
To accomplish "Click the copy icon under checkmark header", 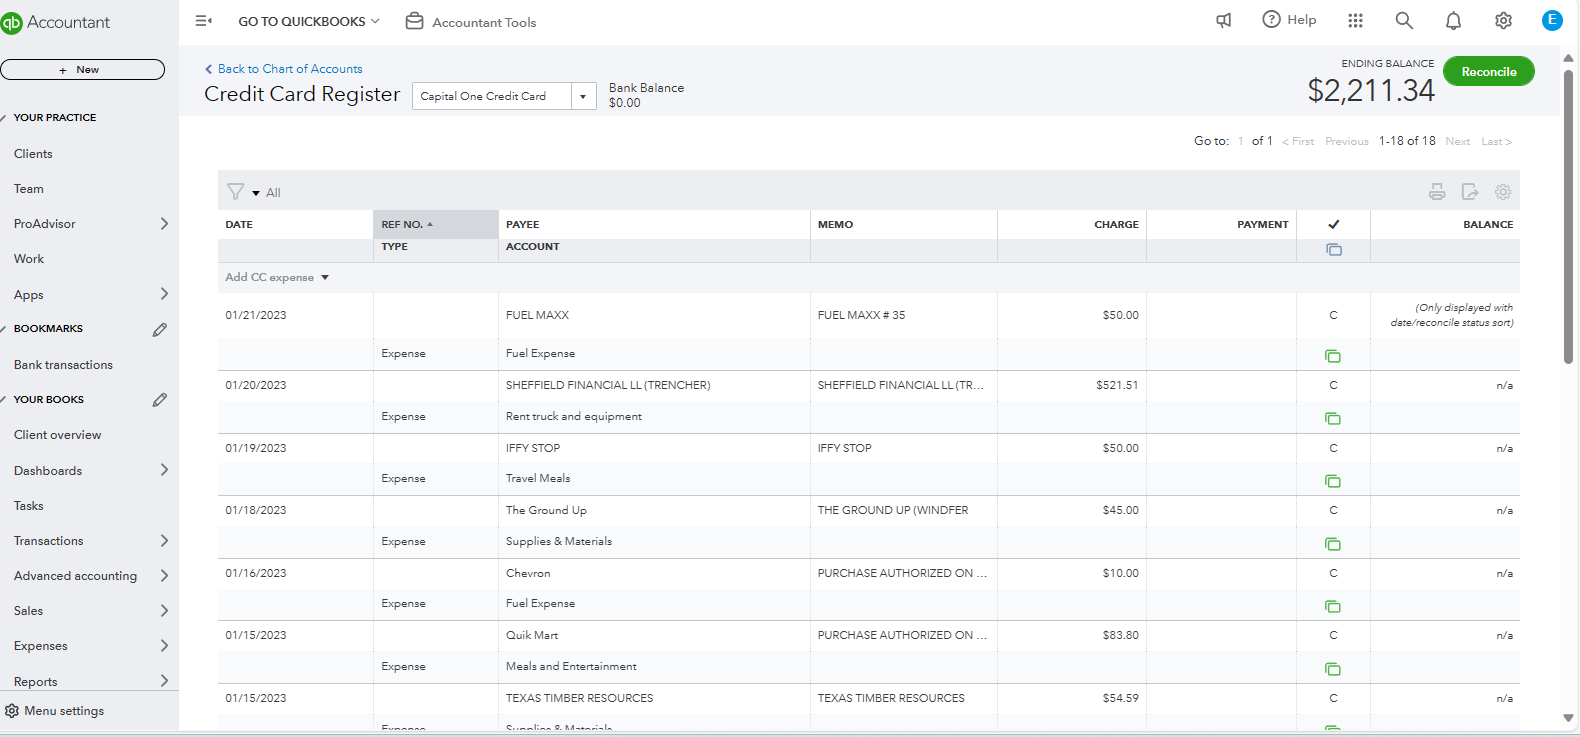I will click(1334, 249).
